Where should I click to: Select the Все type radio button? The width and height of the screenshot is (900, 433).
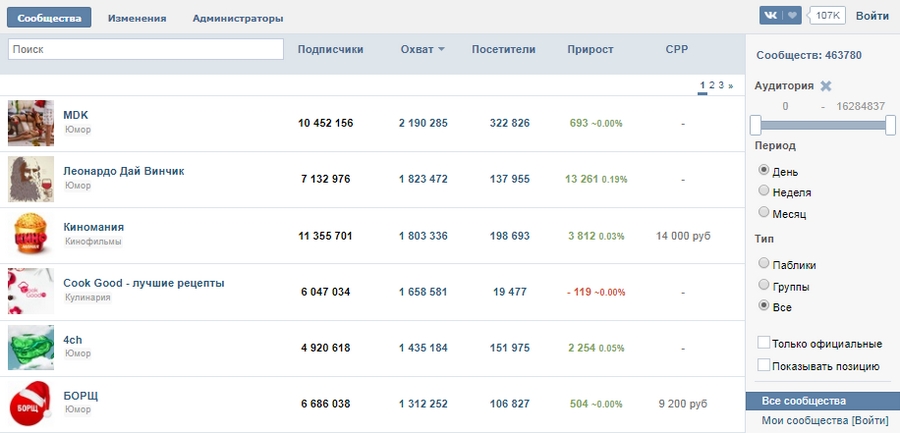(x=763, y=306)
